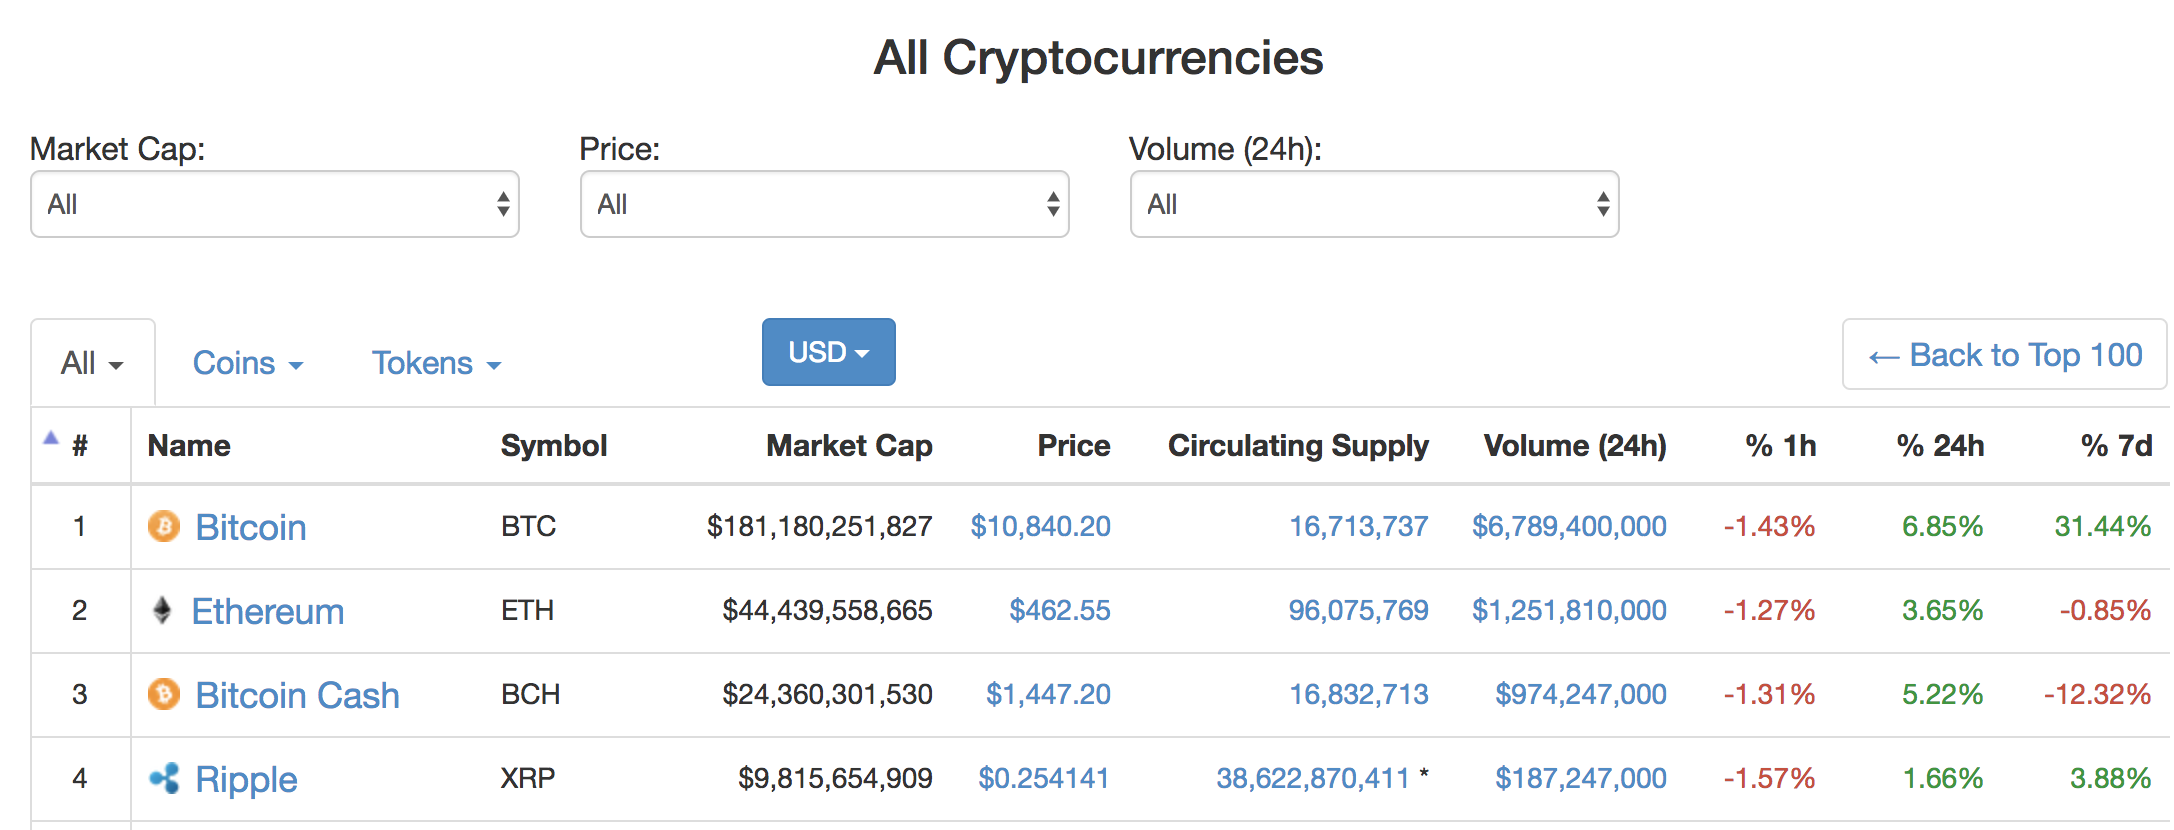Click the XRP symbol cell
Screen dimensions: 2174x830
point(528,778)
